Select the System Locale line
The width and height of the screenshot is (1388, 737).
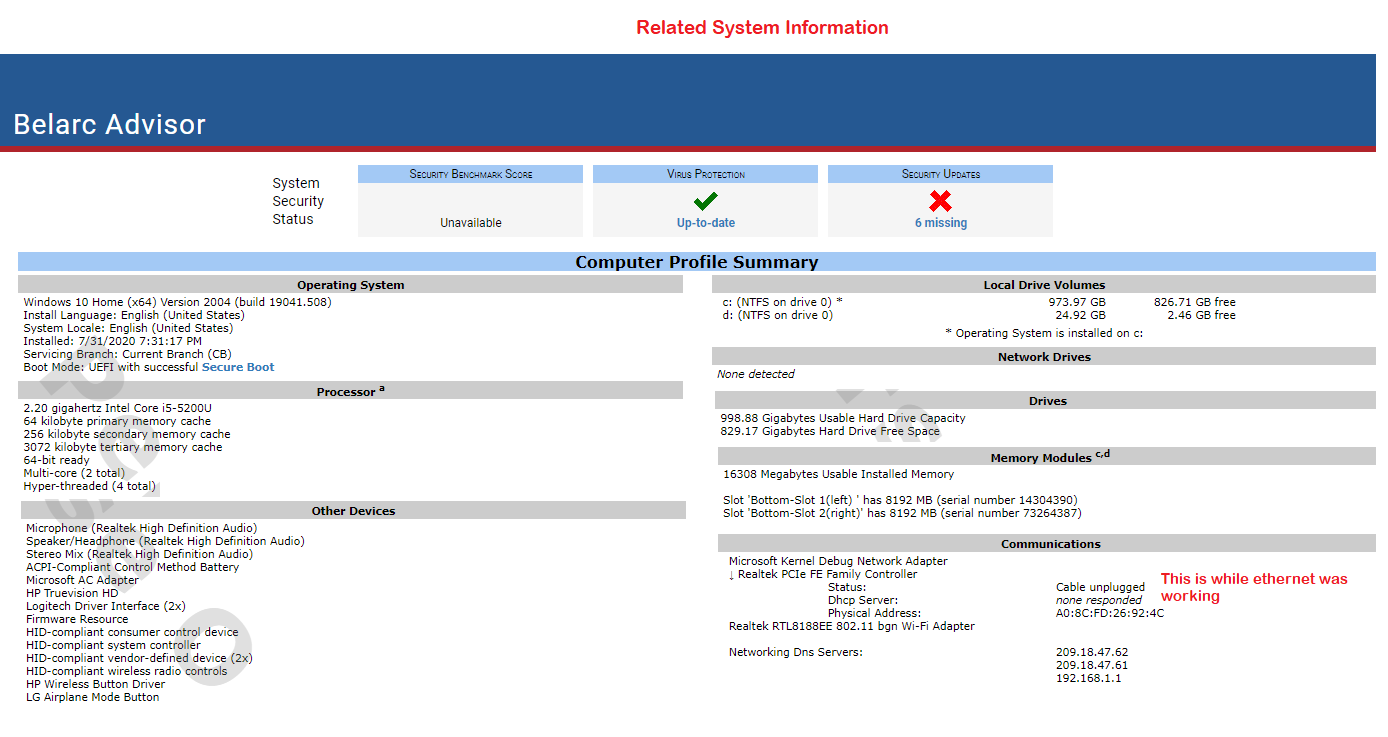128,328
